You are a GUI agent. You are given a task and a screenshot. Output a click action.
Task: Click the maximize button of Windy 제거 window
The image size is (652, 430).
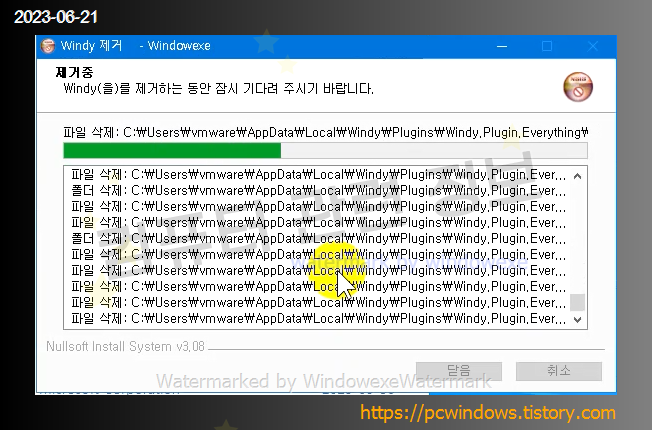[x=547, y=46]
